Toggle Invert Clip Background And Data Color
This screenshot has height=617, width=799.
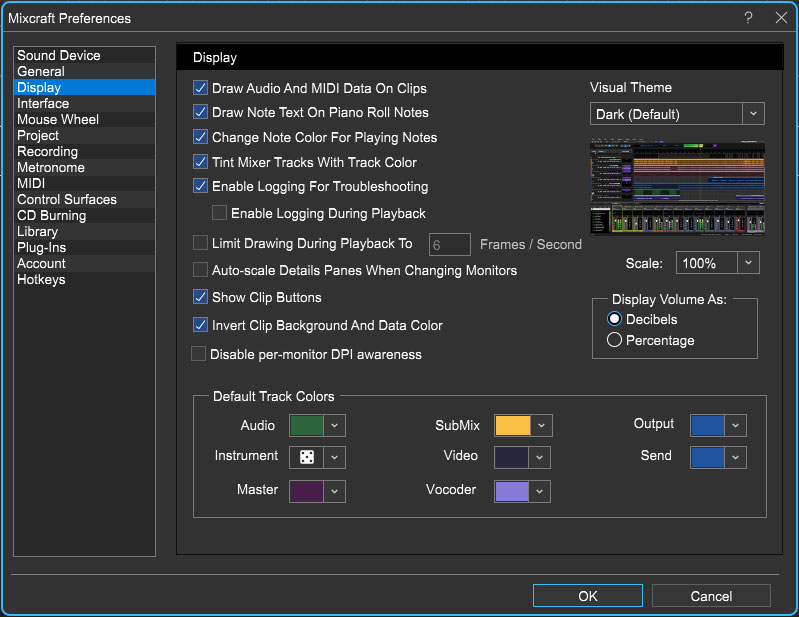click(x=200, y=325)
